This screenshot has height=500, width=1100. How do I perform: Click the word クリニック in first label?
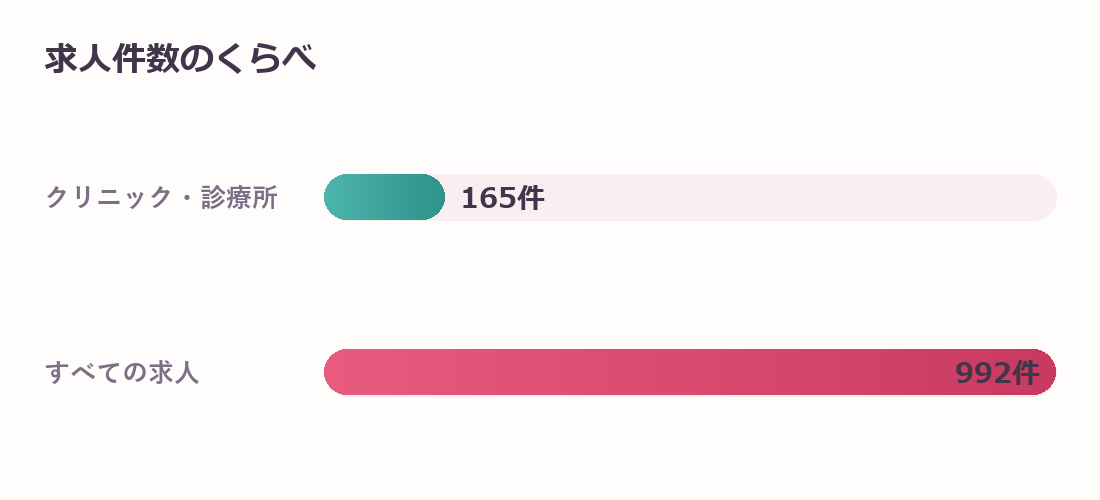108,198
